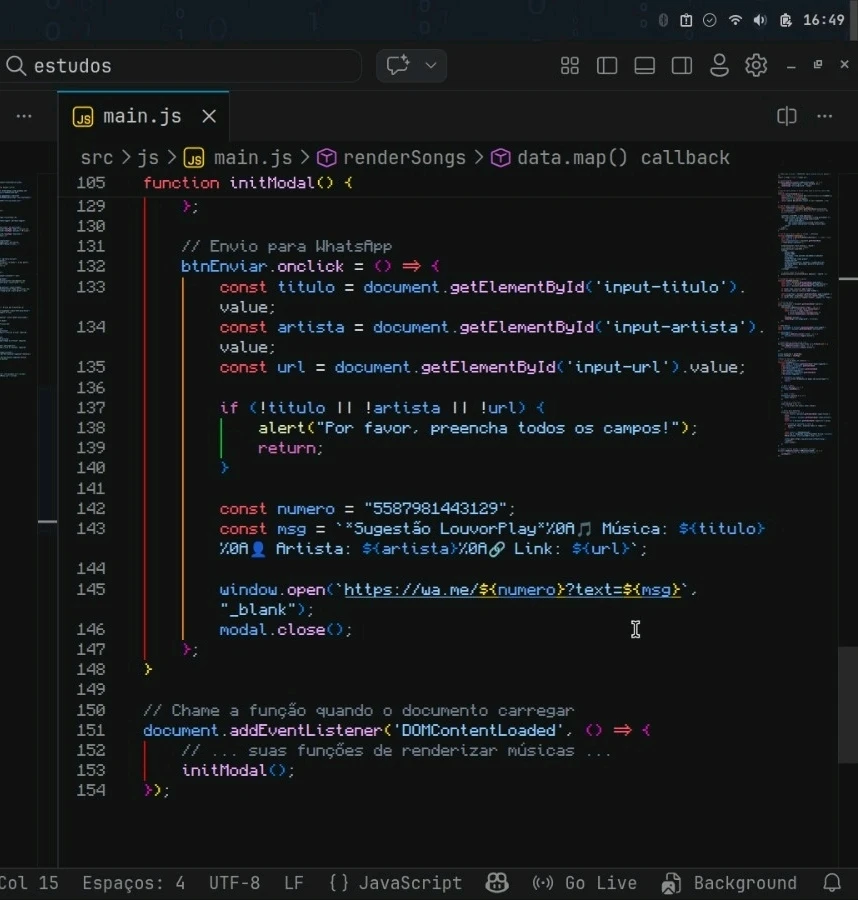Toggle the primary side bar visibility
The image size is (858, 900).
(x=607, y=66)
